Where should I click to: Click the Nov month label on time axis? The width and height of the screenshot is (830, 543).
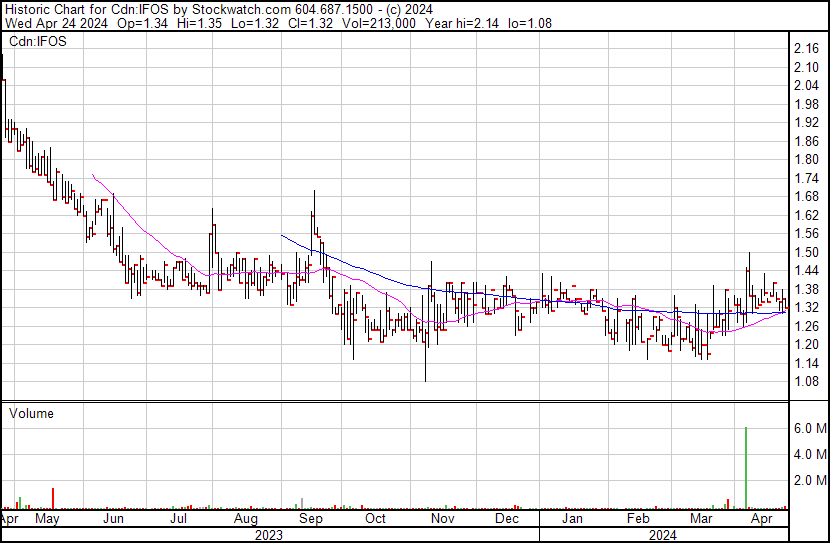tap(442, 519)
